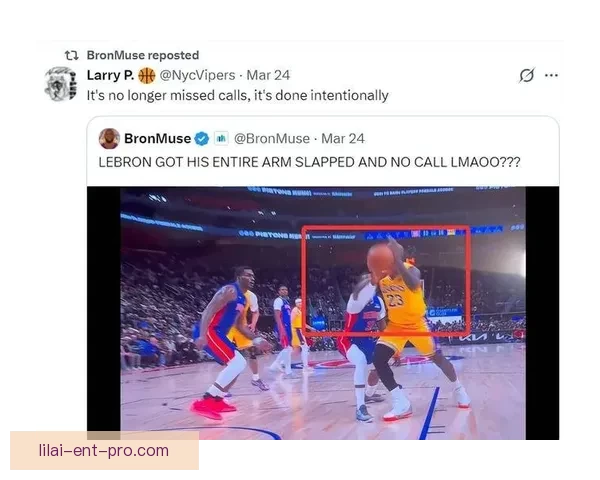Click the lilai-ent-pro.com watermark link

(x=104, y=451)
